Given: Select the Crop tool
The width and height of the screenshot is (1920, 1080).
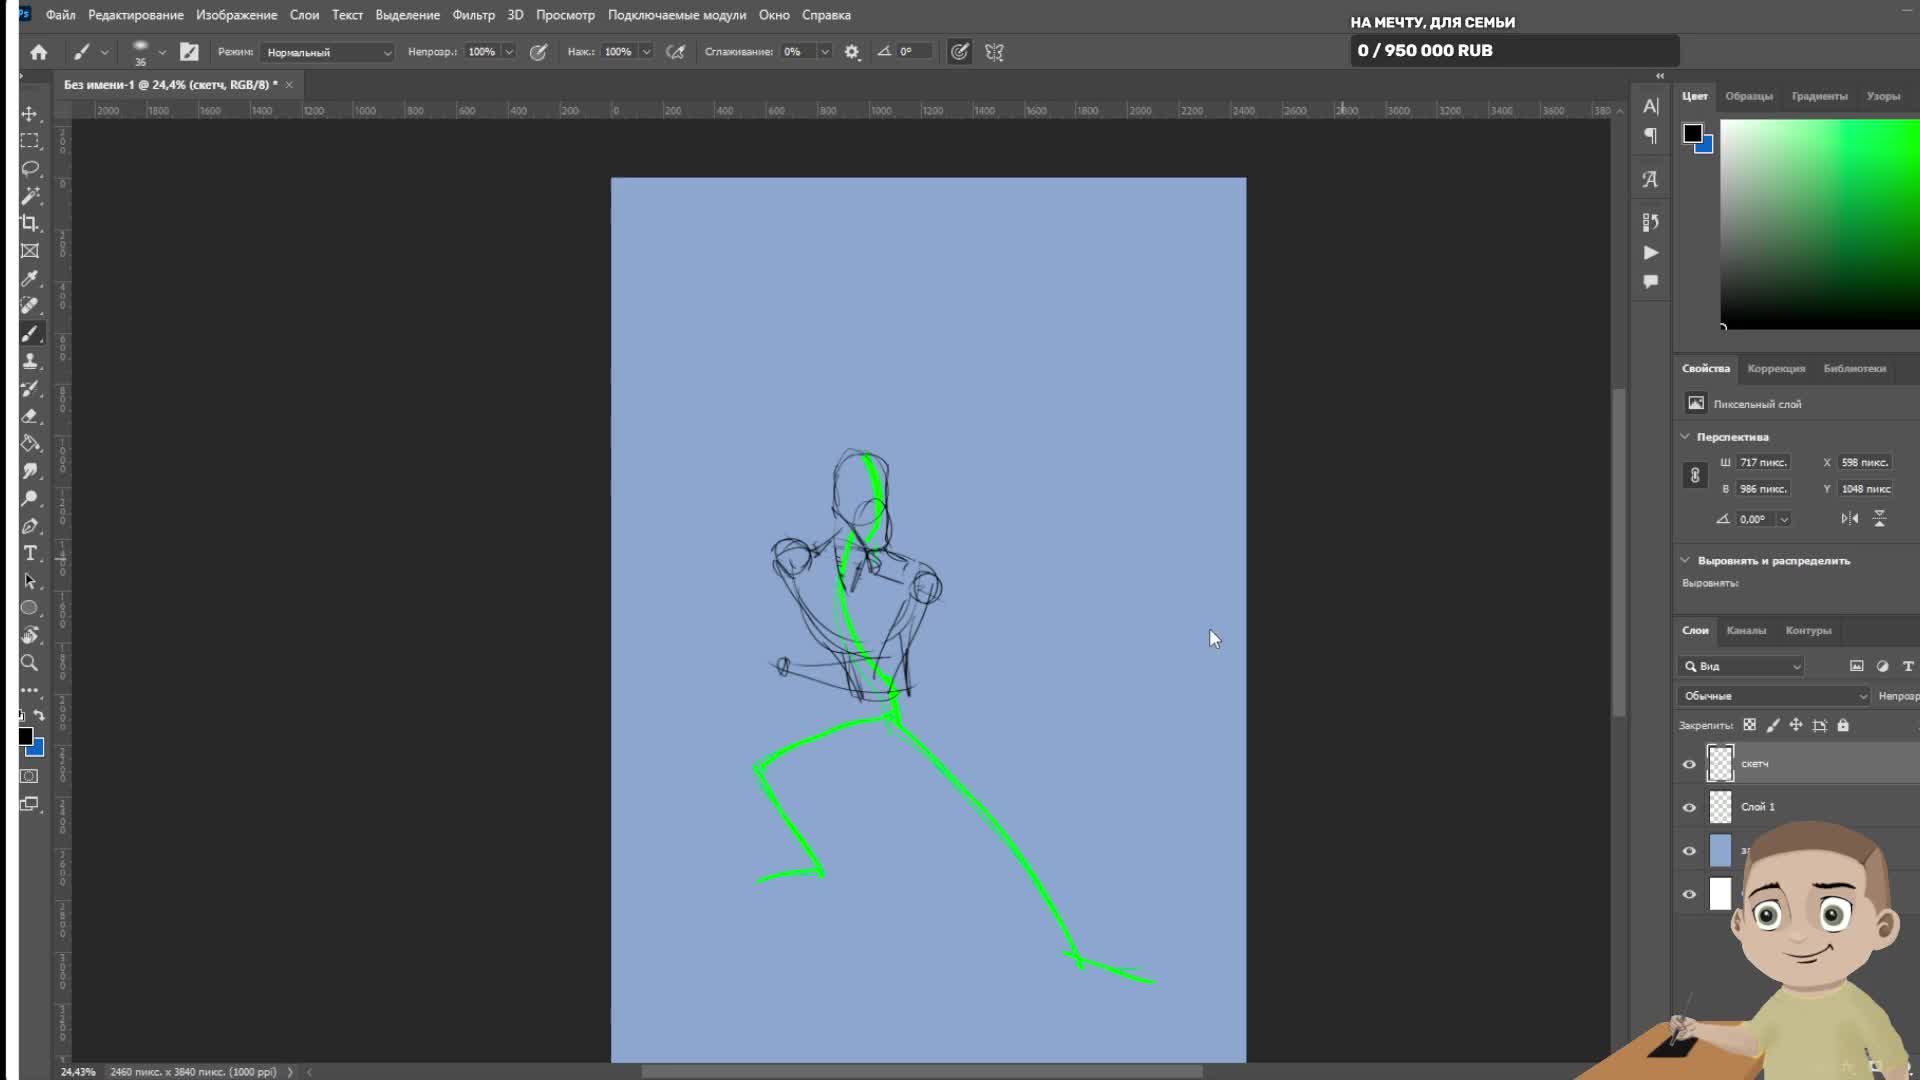Looking at the screenshot, I should 30,223.
